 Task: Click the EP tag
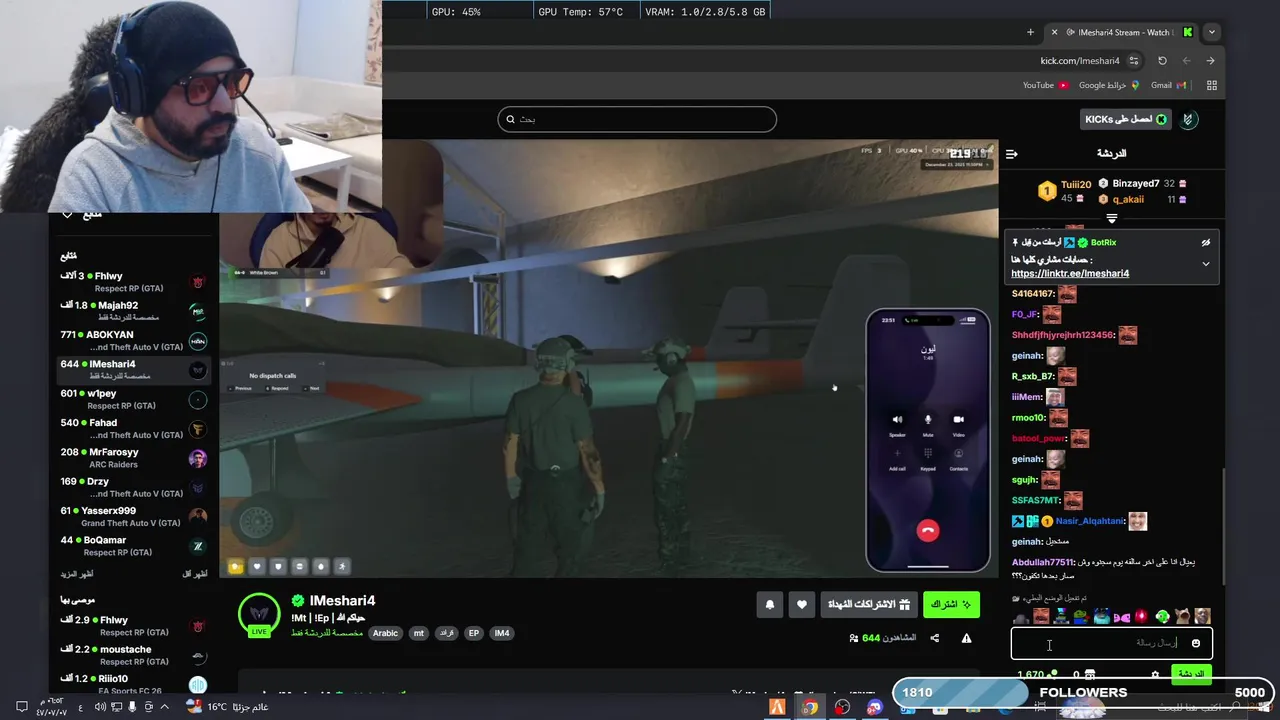point(474,633)
